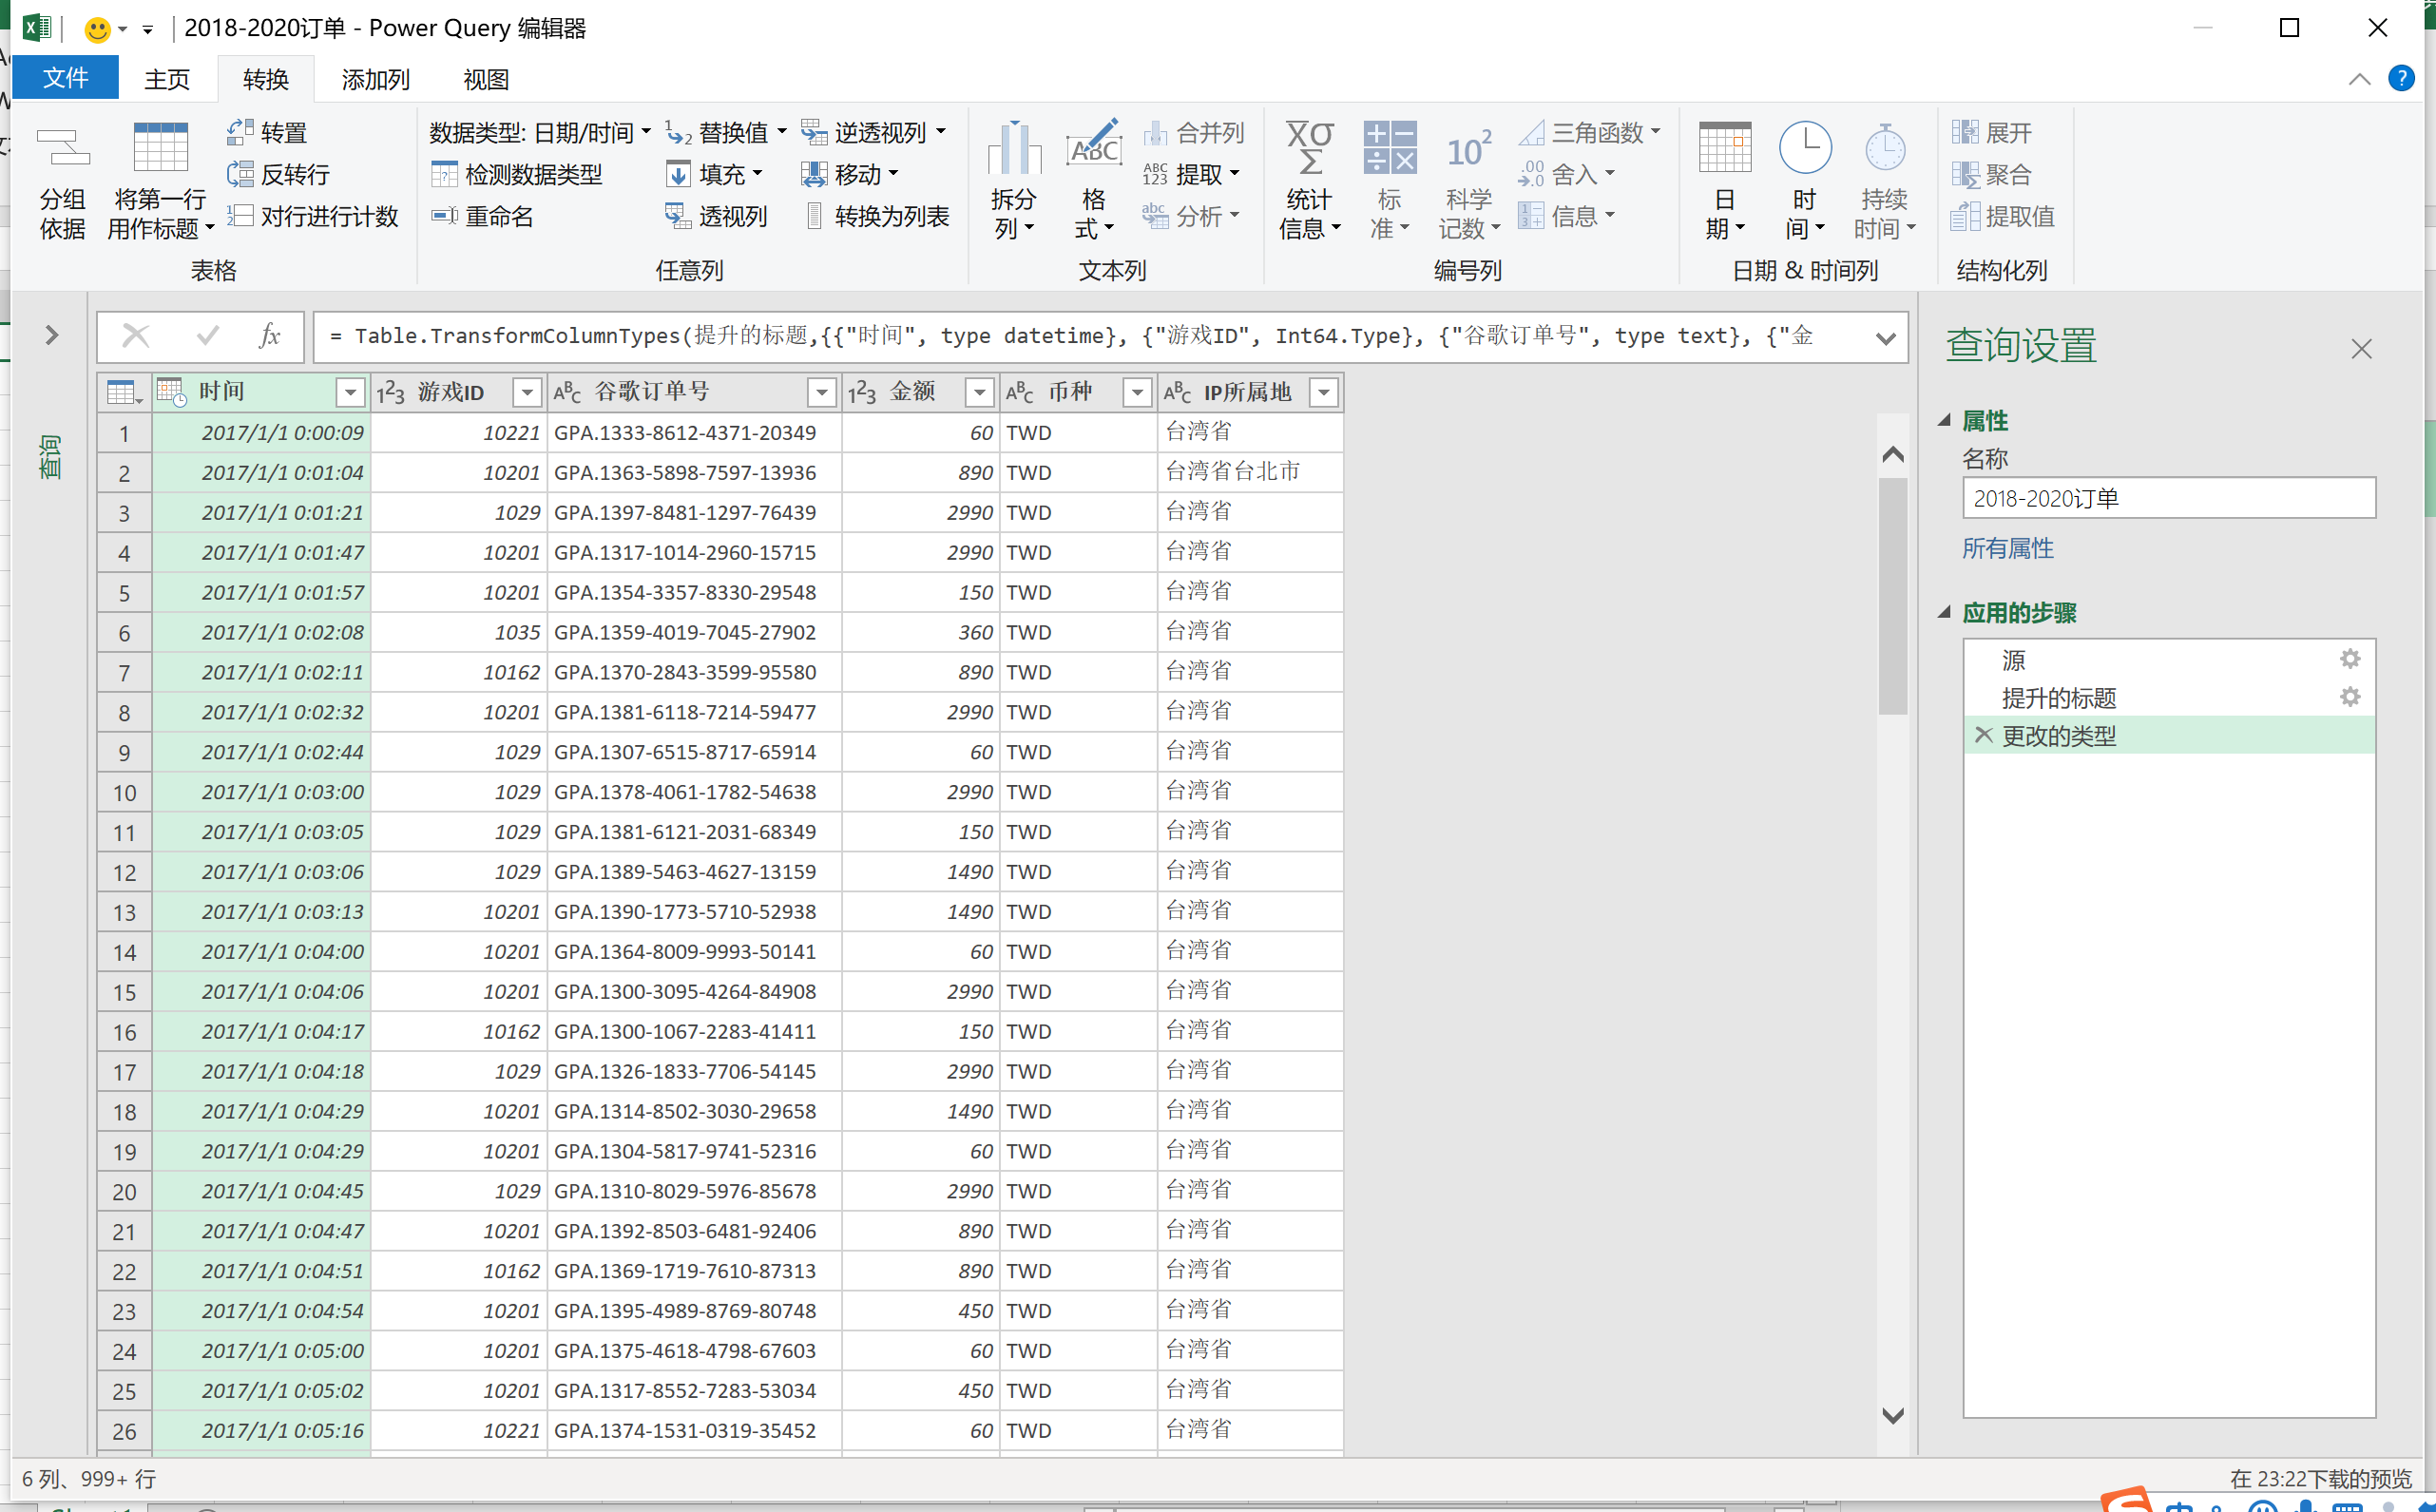Open filter dropdown for 谷歌订单号 column
The height and width of the screenshot is (1512, 2436).
822,392
